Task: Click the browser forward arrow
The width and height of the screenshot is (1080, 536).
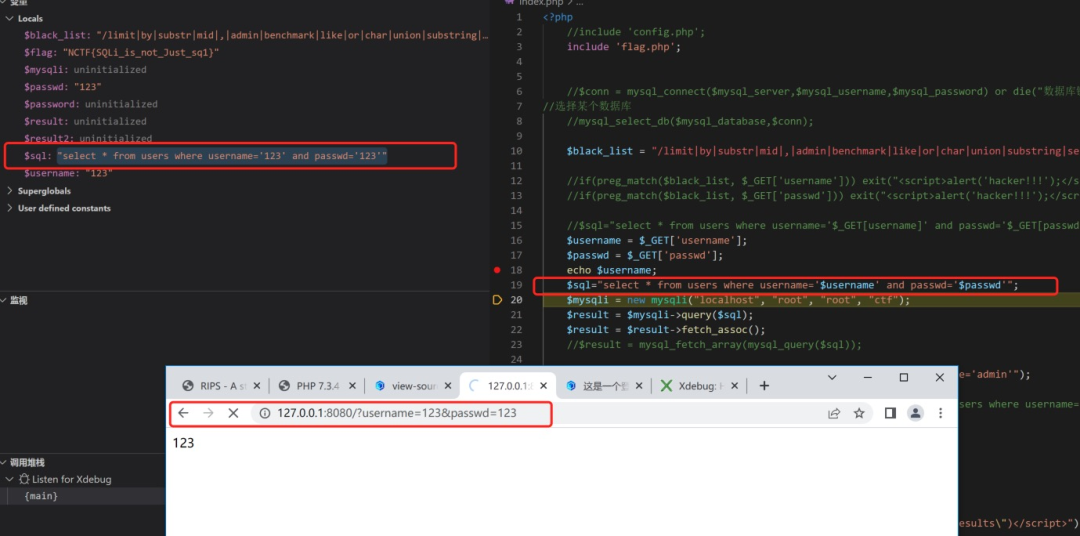Action: 208,413
